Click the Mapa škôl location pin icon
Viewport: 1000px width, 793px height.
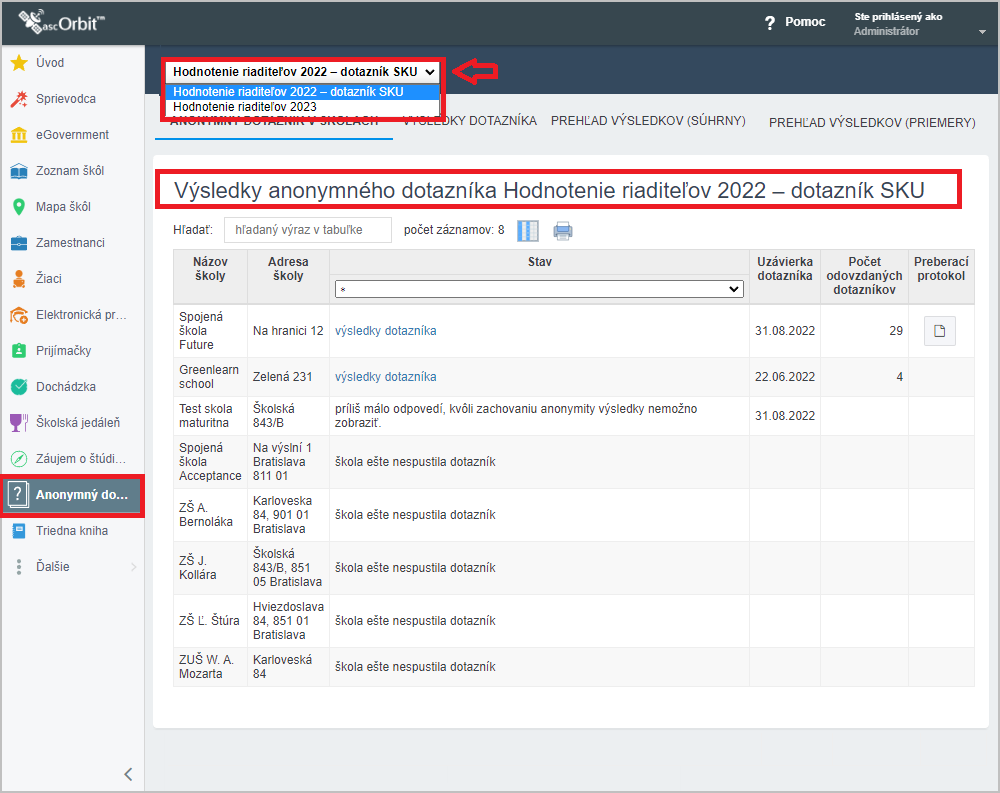[18, 207]
